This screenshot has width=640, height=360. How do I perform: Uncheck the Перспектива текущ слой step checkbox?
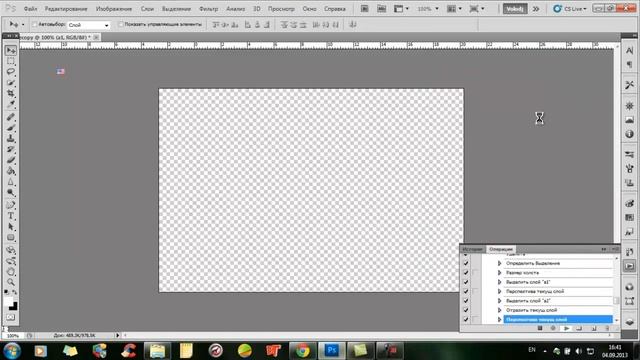pos(466,291)
